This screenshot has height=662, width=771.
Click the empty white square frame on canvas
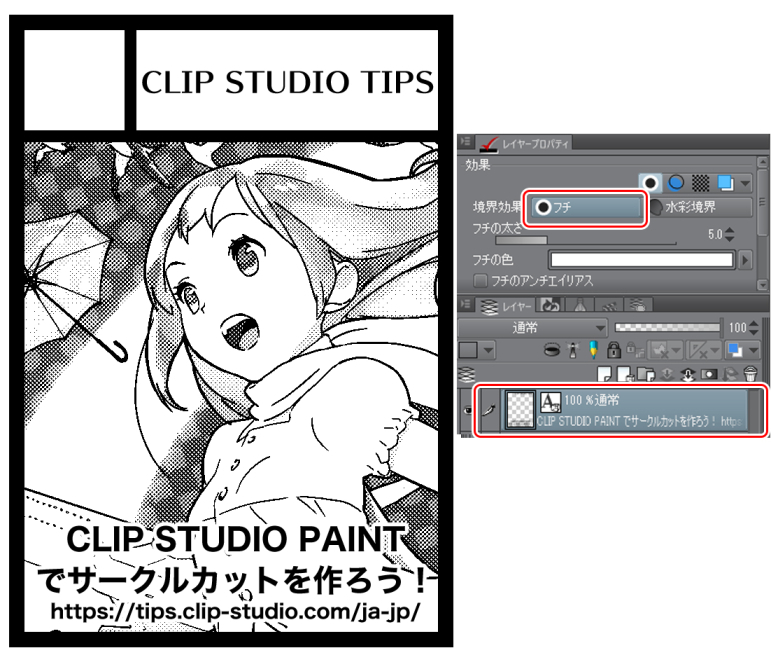point(74,80)
